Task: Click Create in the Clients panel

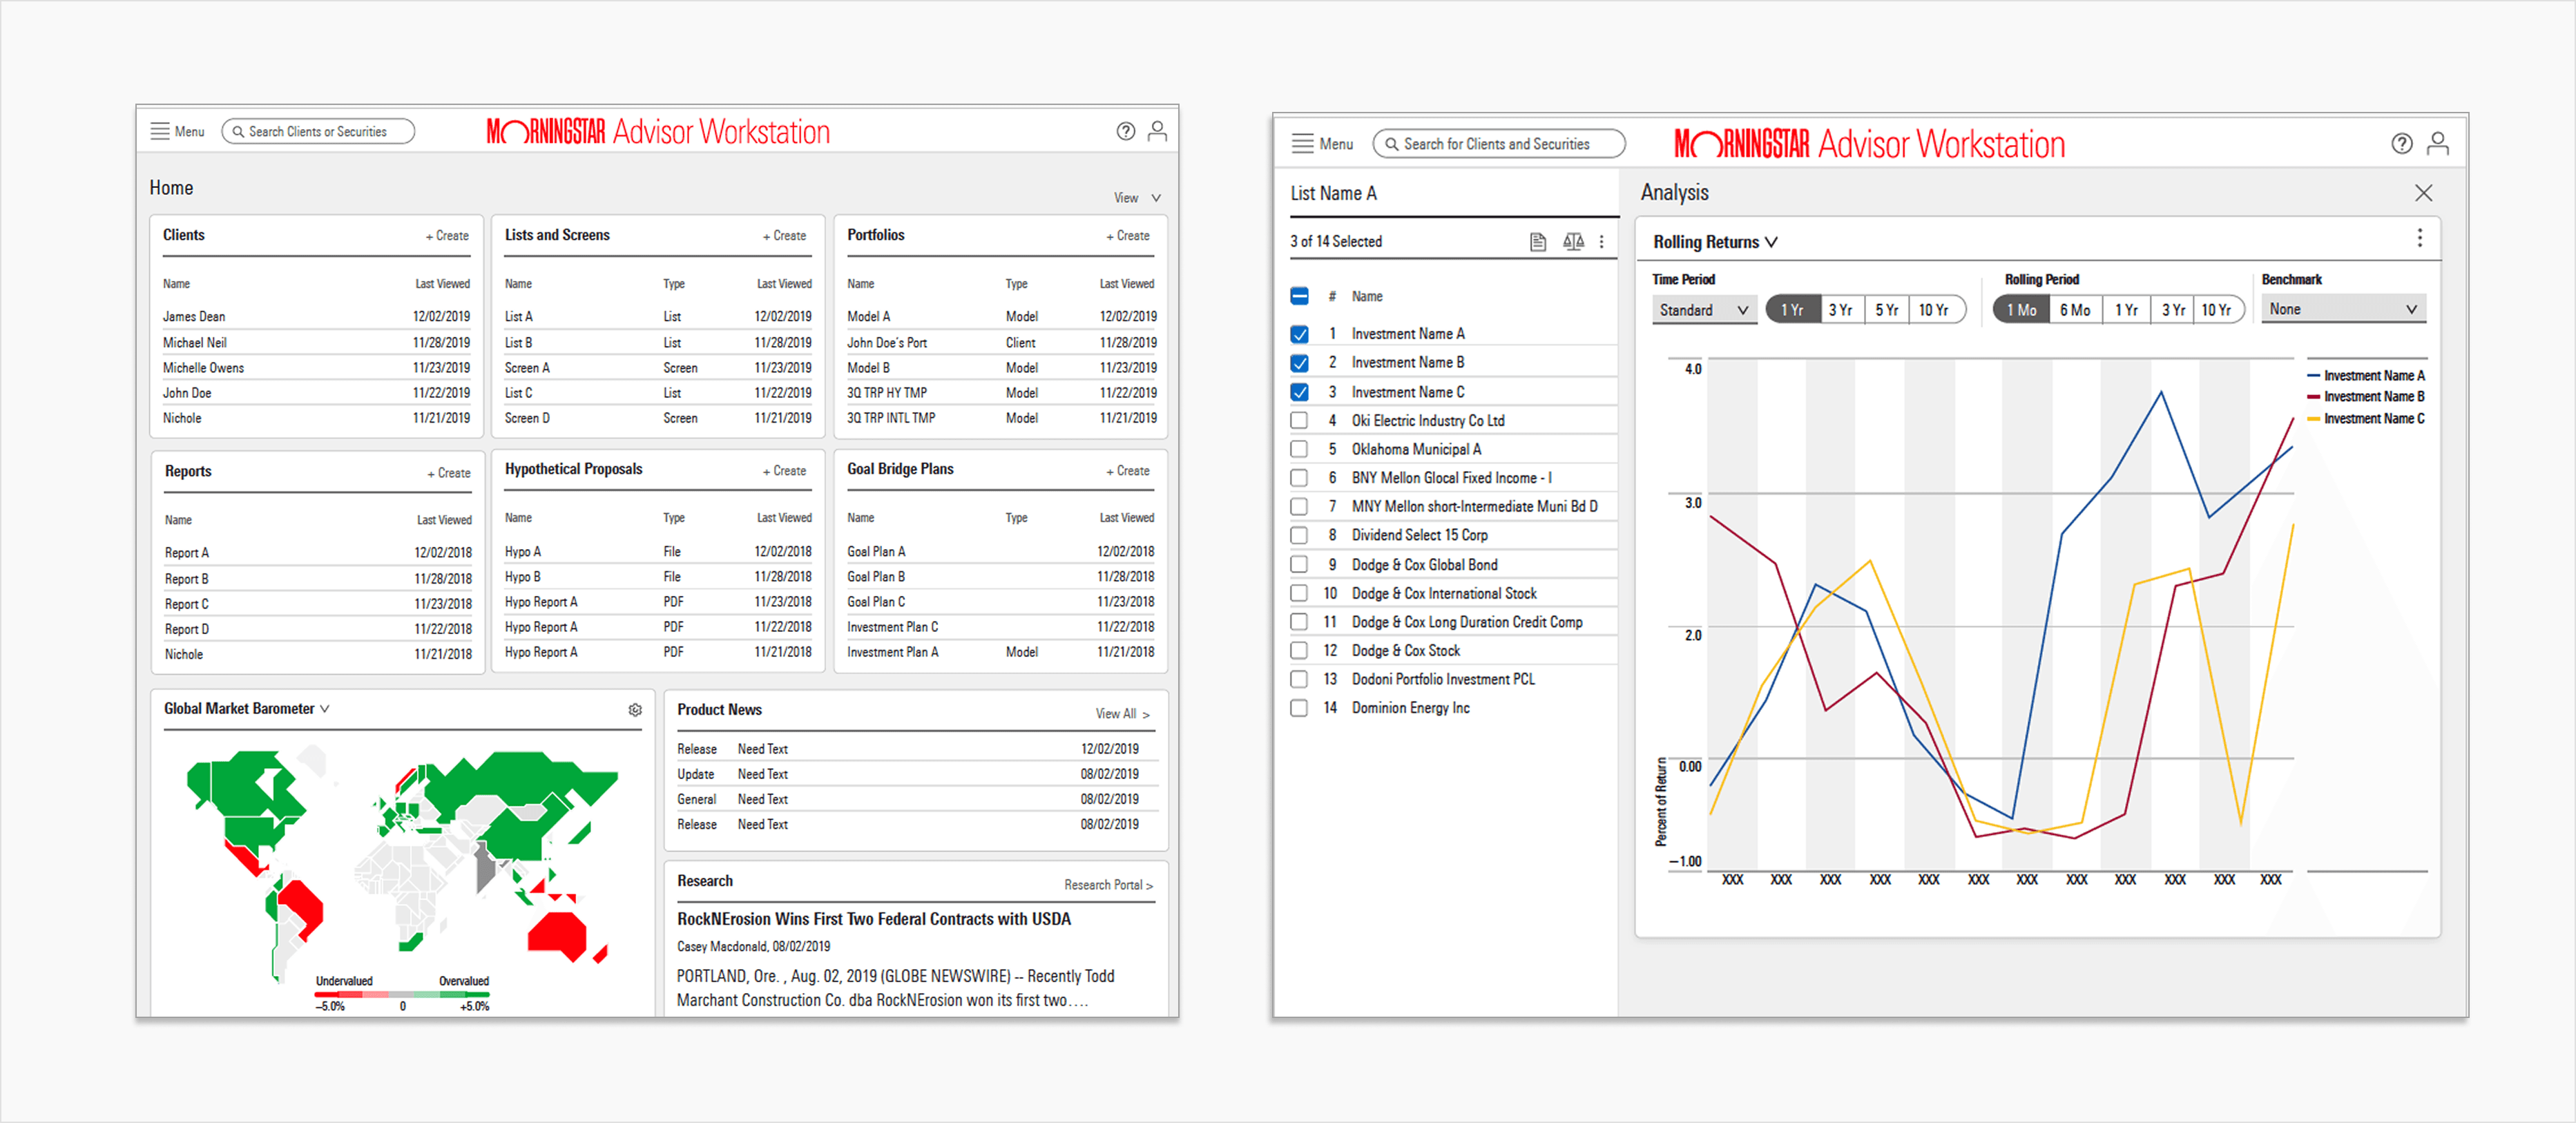Action: 447,236
